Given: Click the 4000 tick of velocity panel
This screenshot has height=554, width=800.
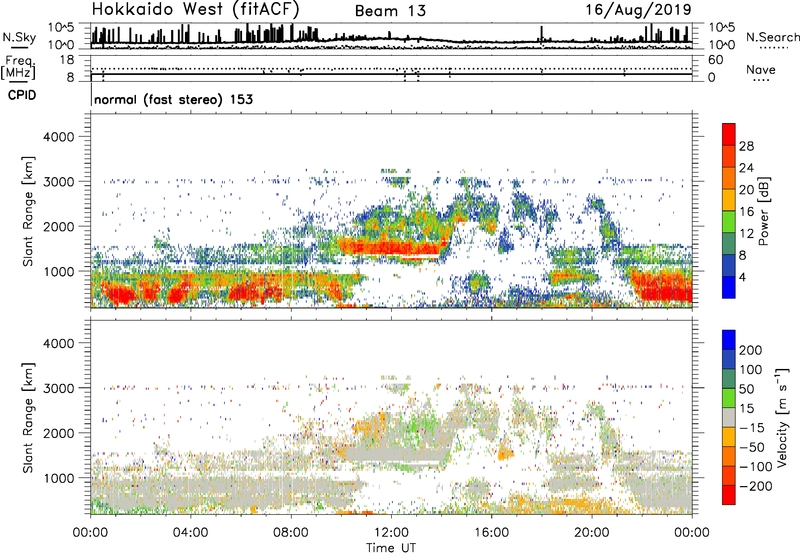Looking at the screenshot, I should point(58,343).
